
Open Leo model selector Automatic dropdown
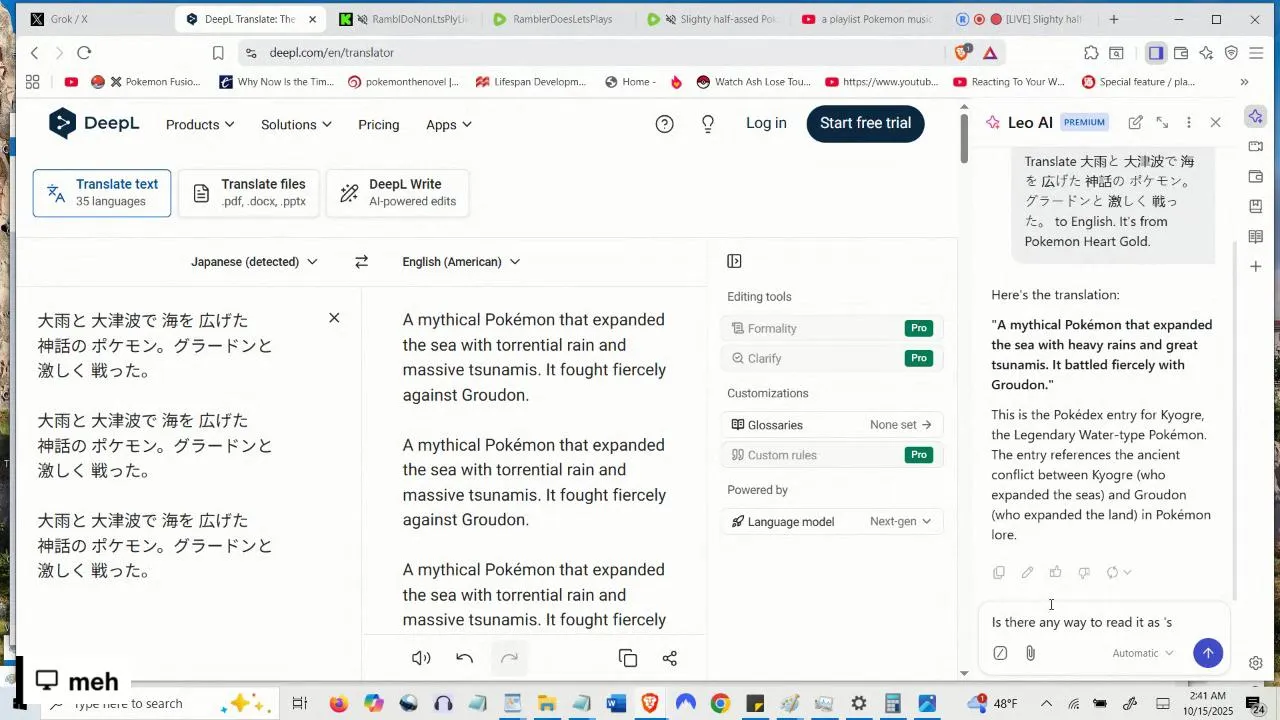tap(1143, 653)
